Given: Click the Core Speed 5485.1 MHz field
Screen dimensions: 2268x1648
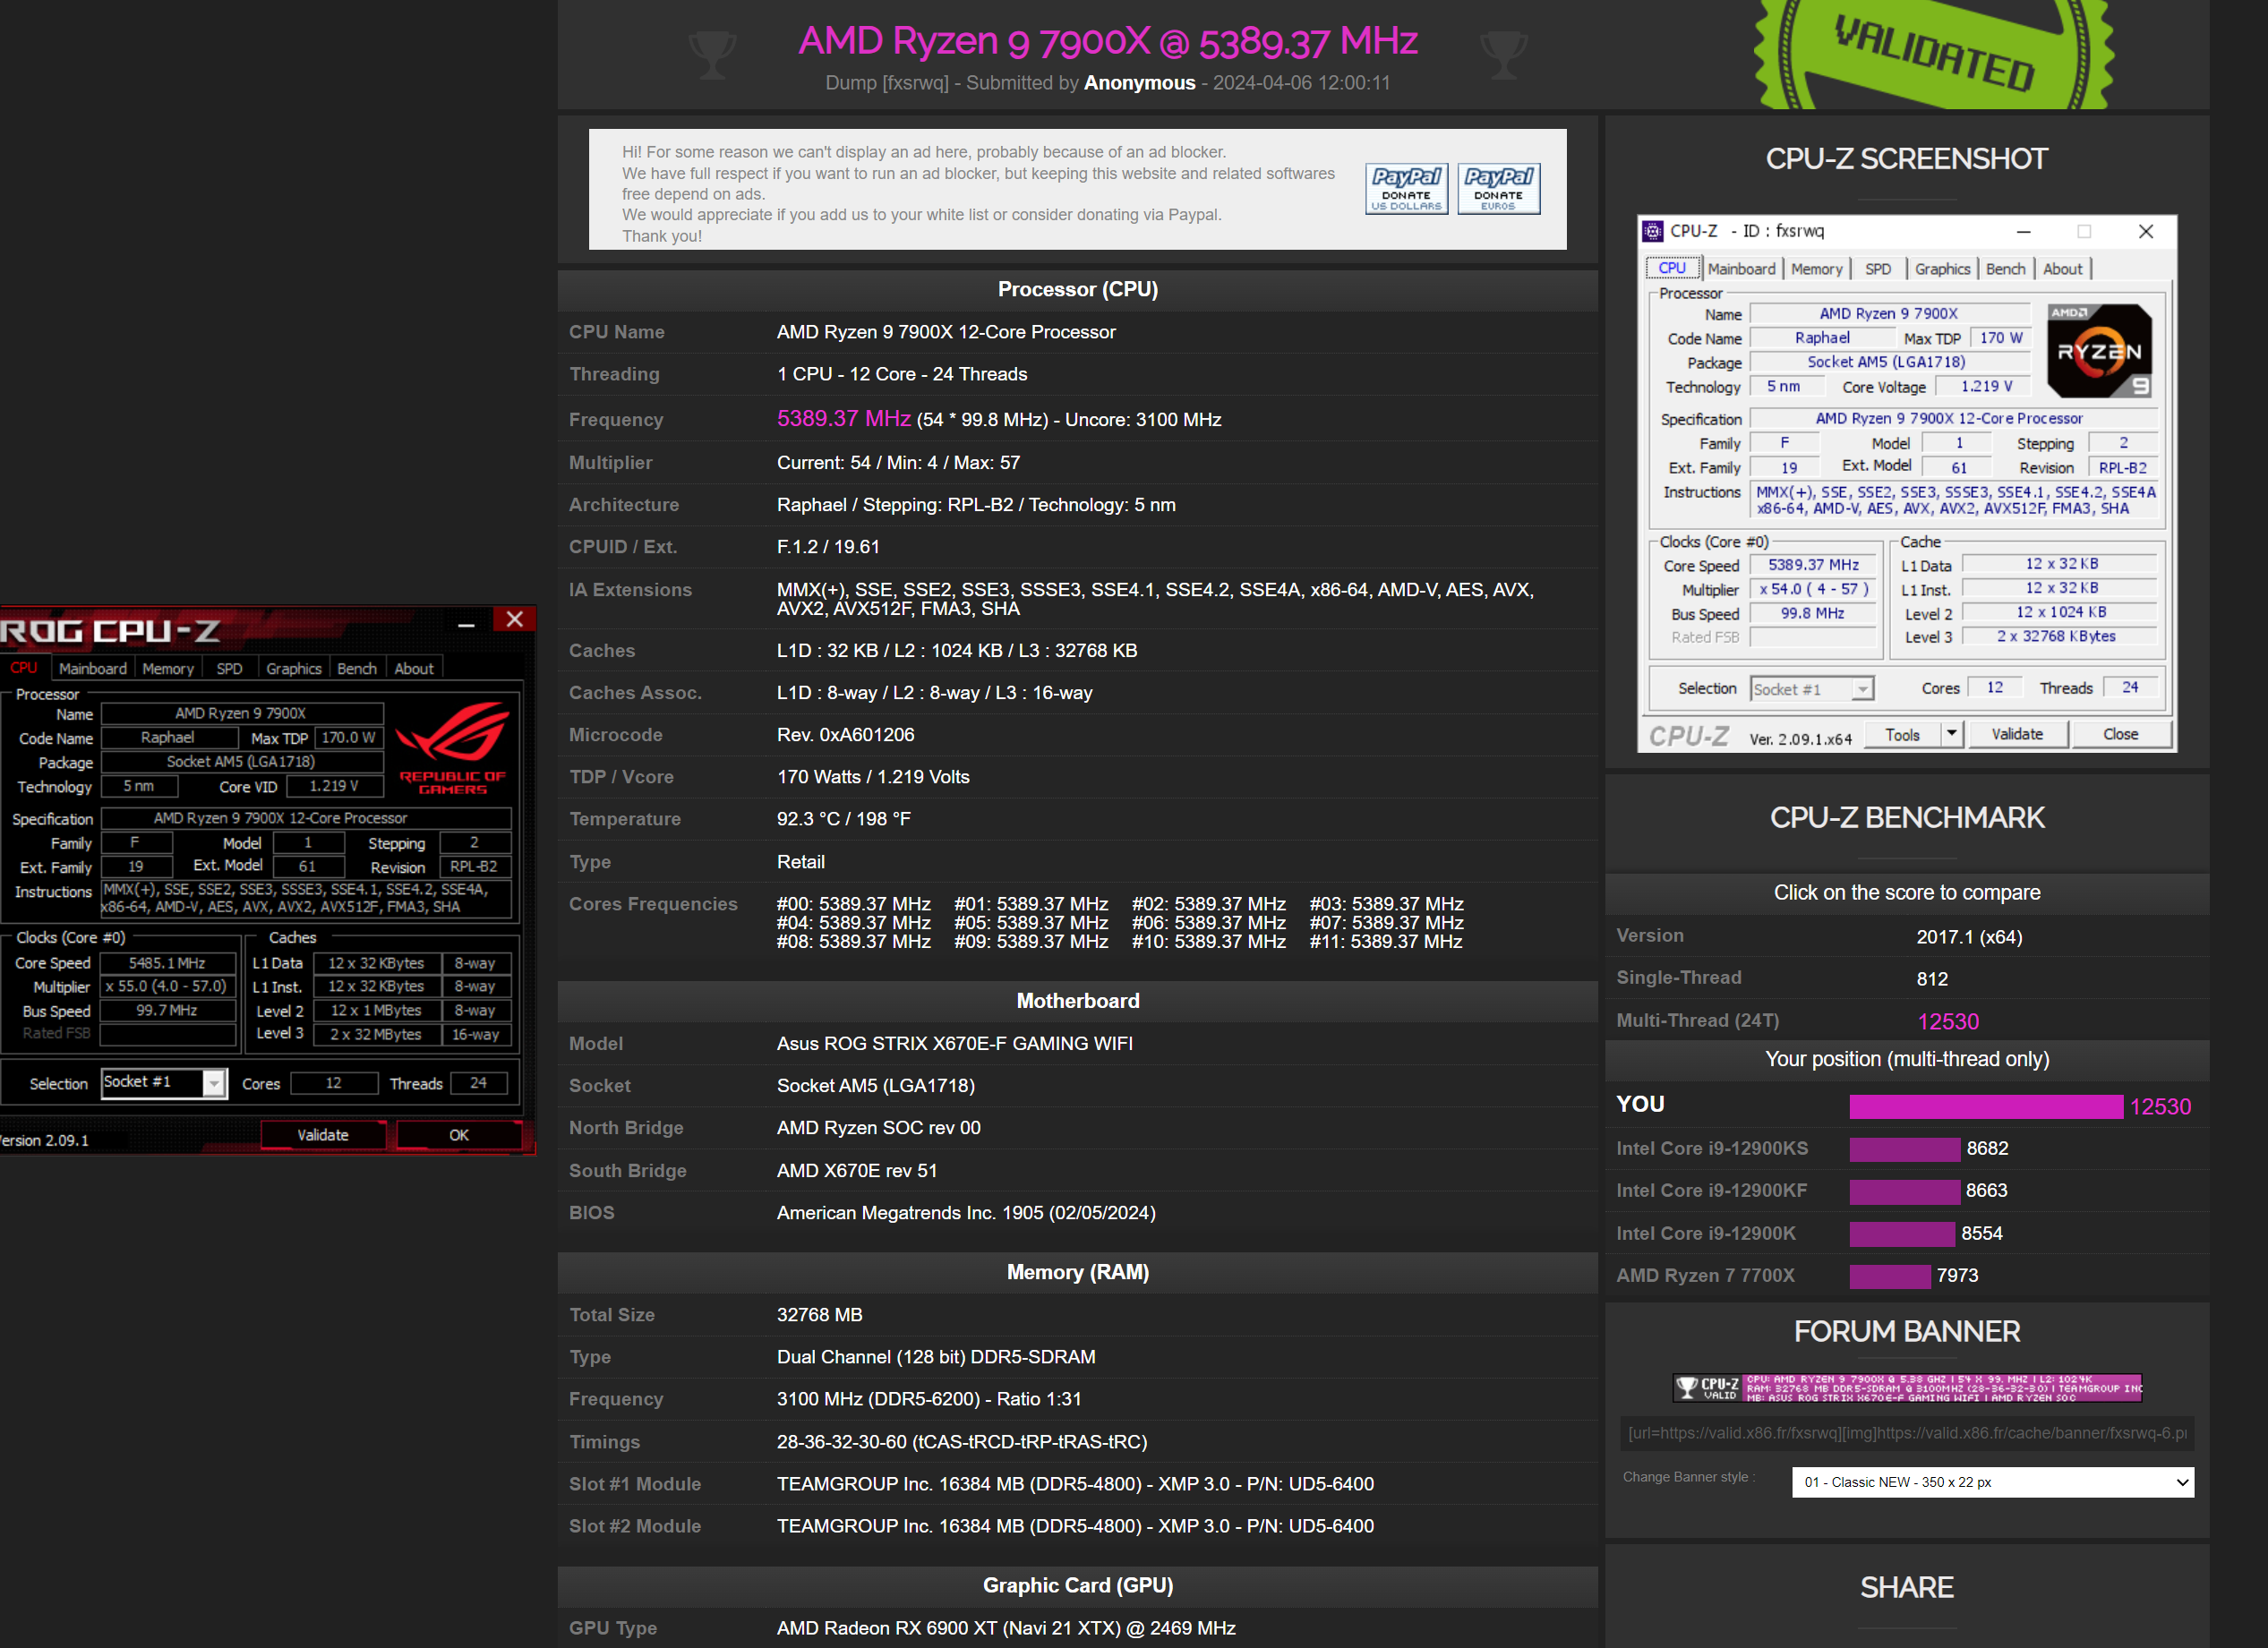Looking at the screenshot, I should pyautogui.click(x=167, y=963).
